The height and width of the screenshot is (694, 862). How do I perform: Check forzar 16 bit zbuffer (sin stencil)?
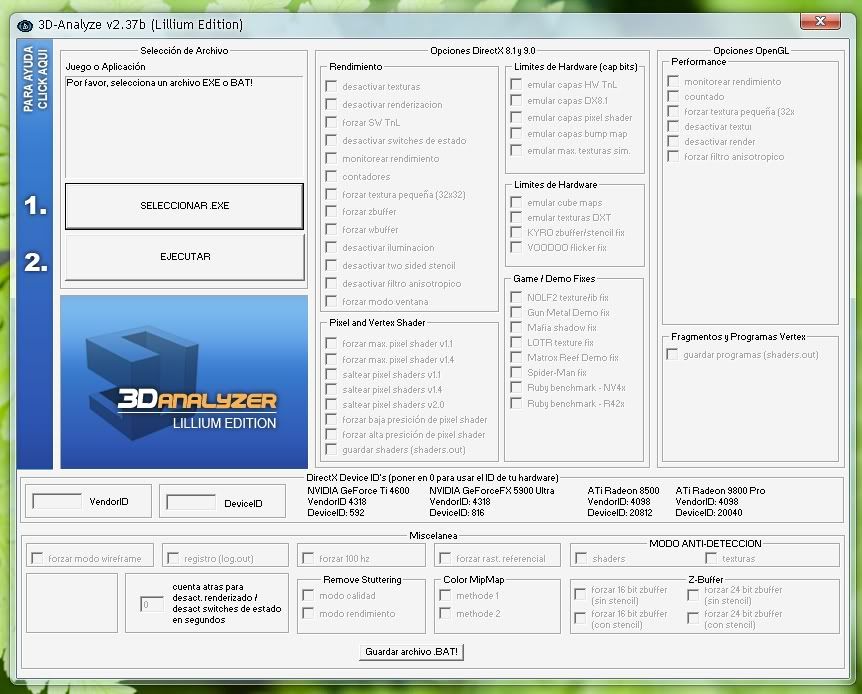(x=579, y=594)
